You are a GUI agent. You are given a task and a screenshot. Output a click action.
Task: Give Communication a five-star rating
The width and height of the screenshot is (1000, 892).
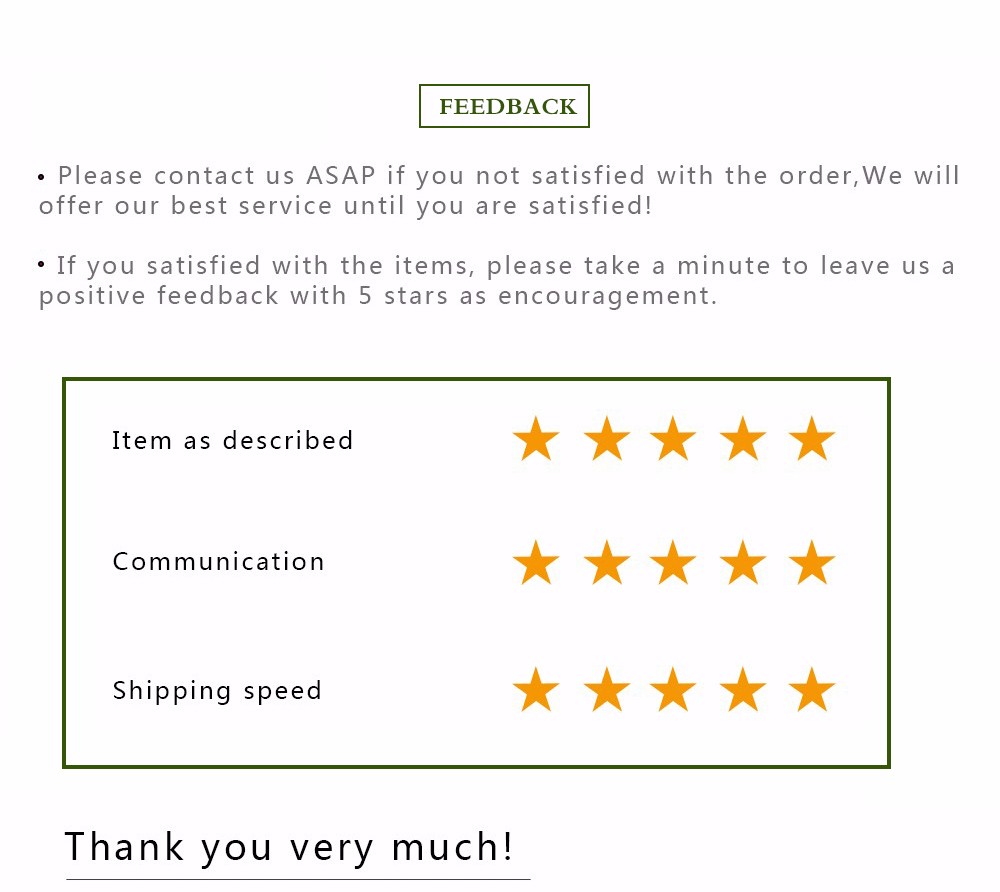click(811, 564)
